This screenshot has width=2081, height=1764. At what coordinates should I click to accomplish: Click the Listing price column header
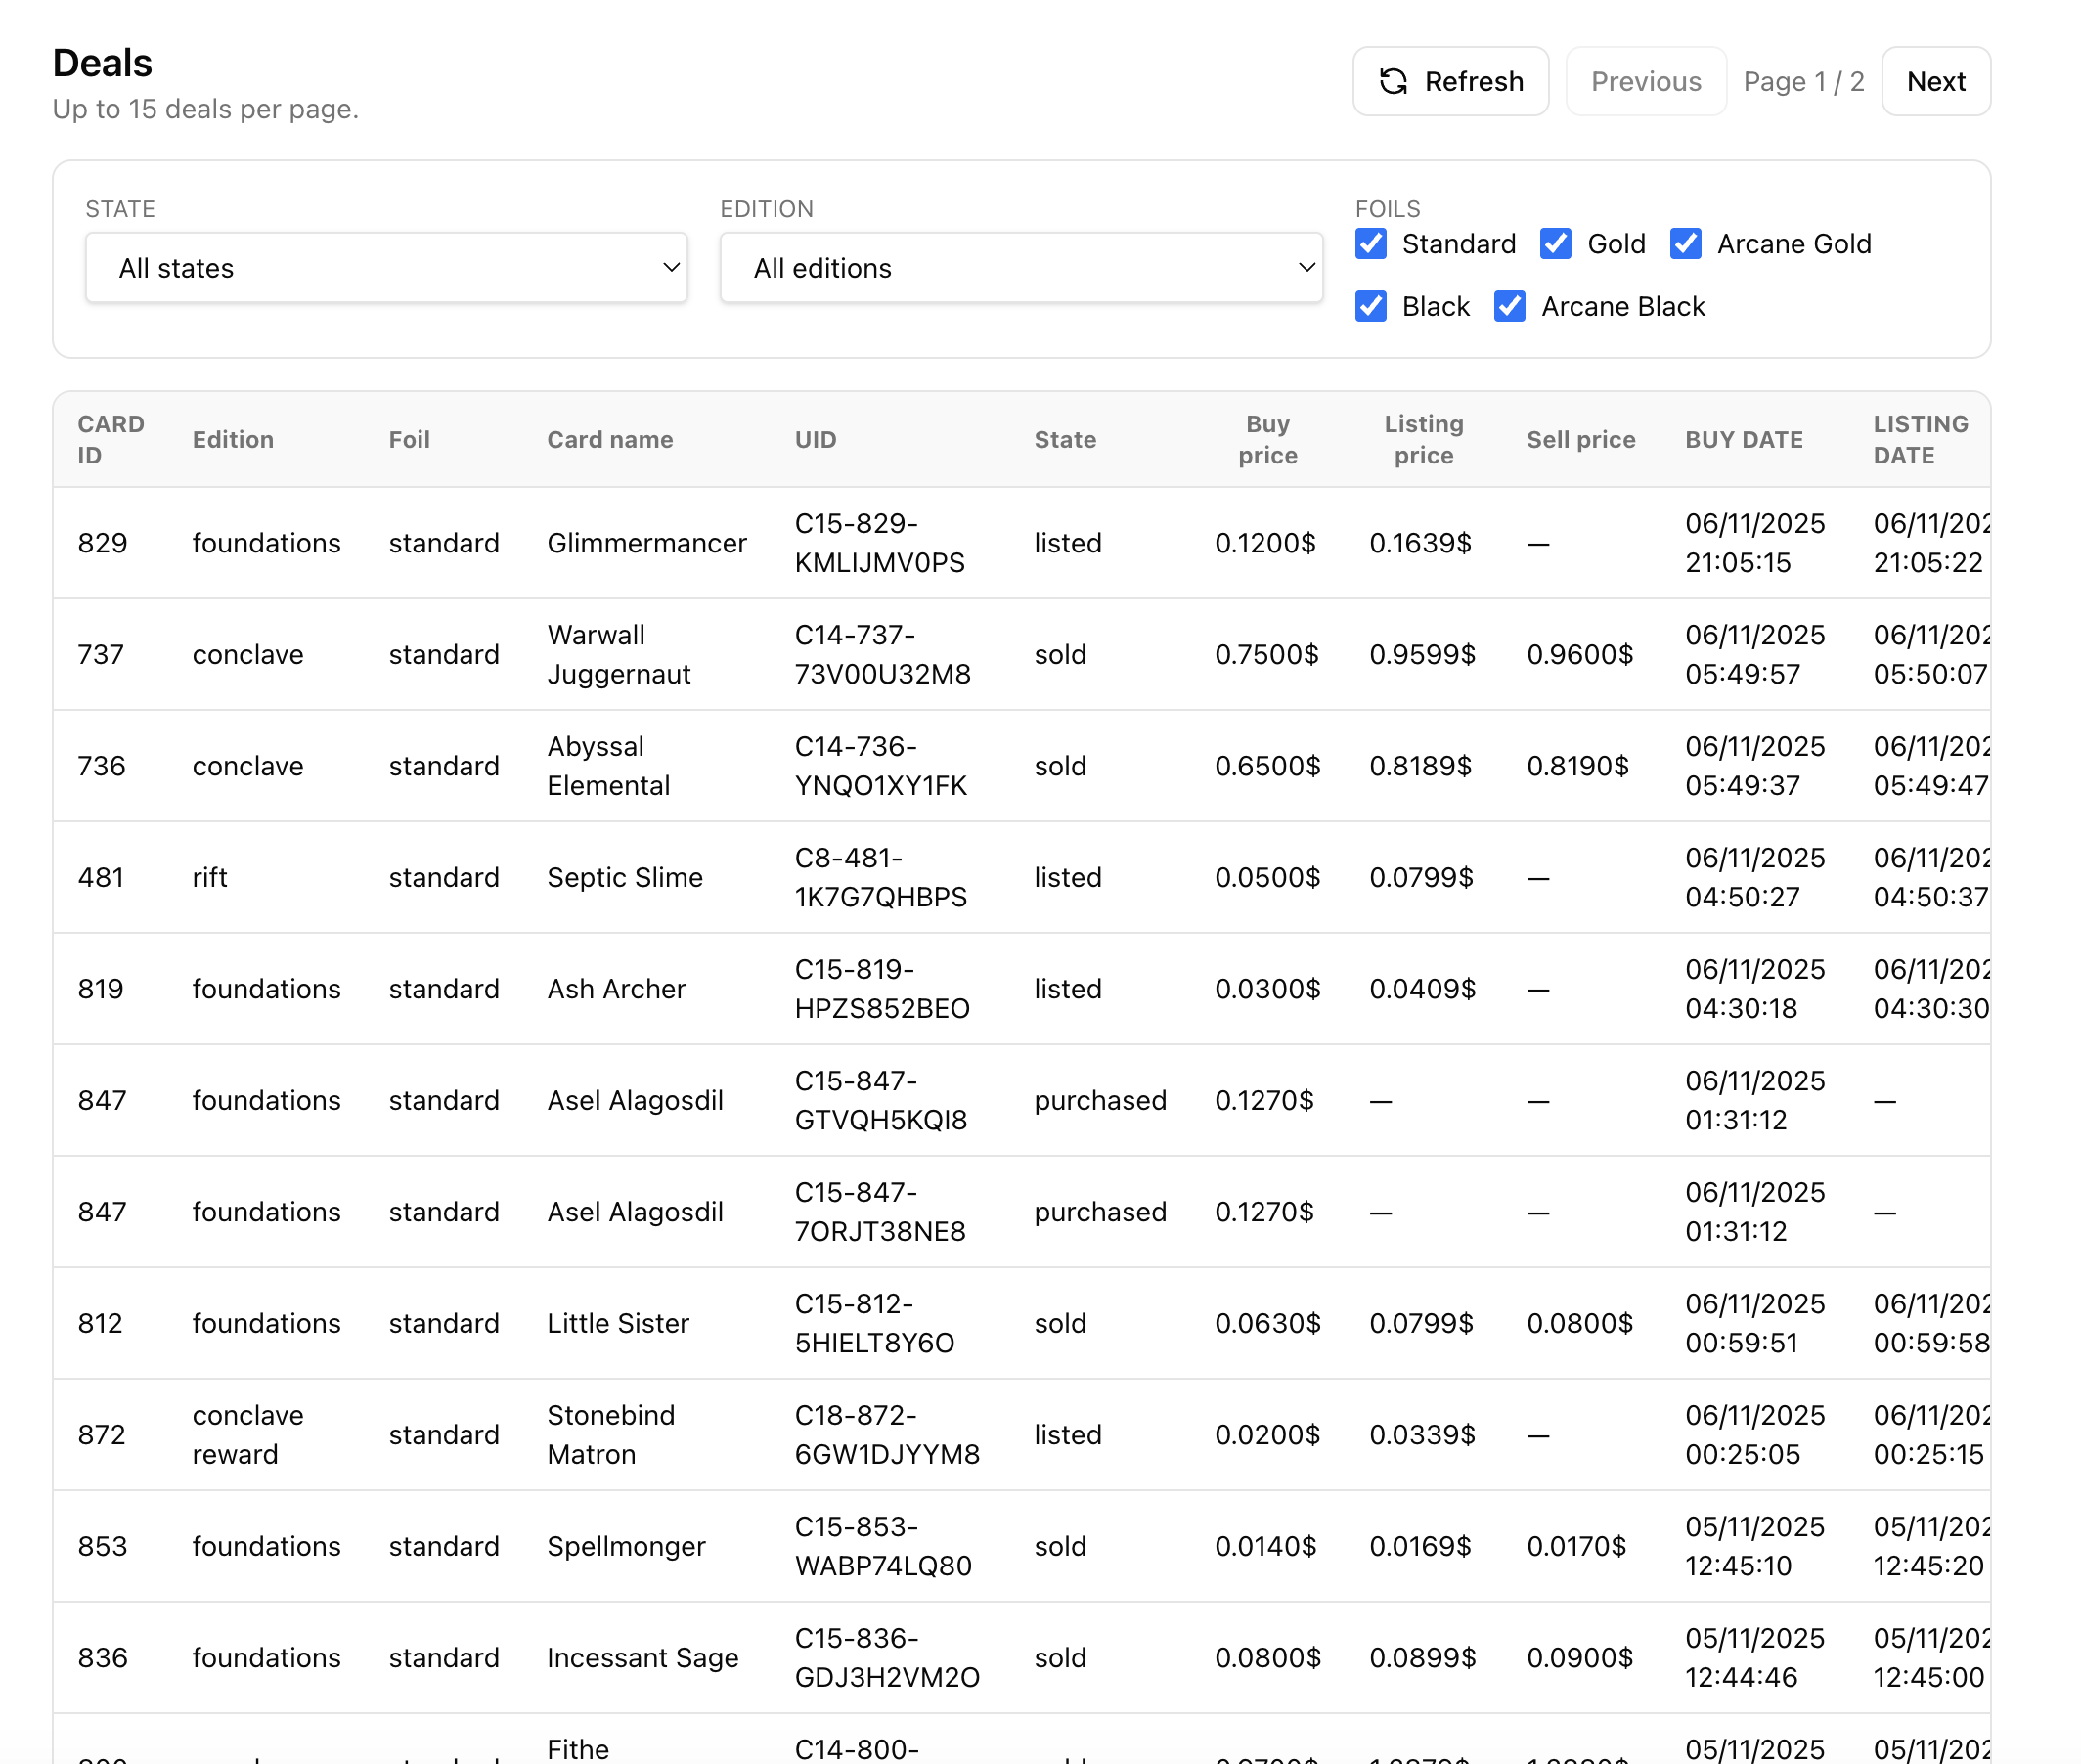point(1422,439)
